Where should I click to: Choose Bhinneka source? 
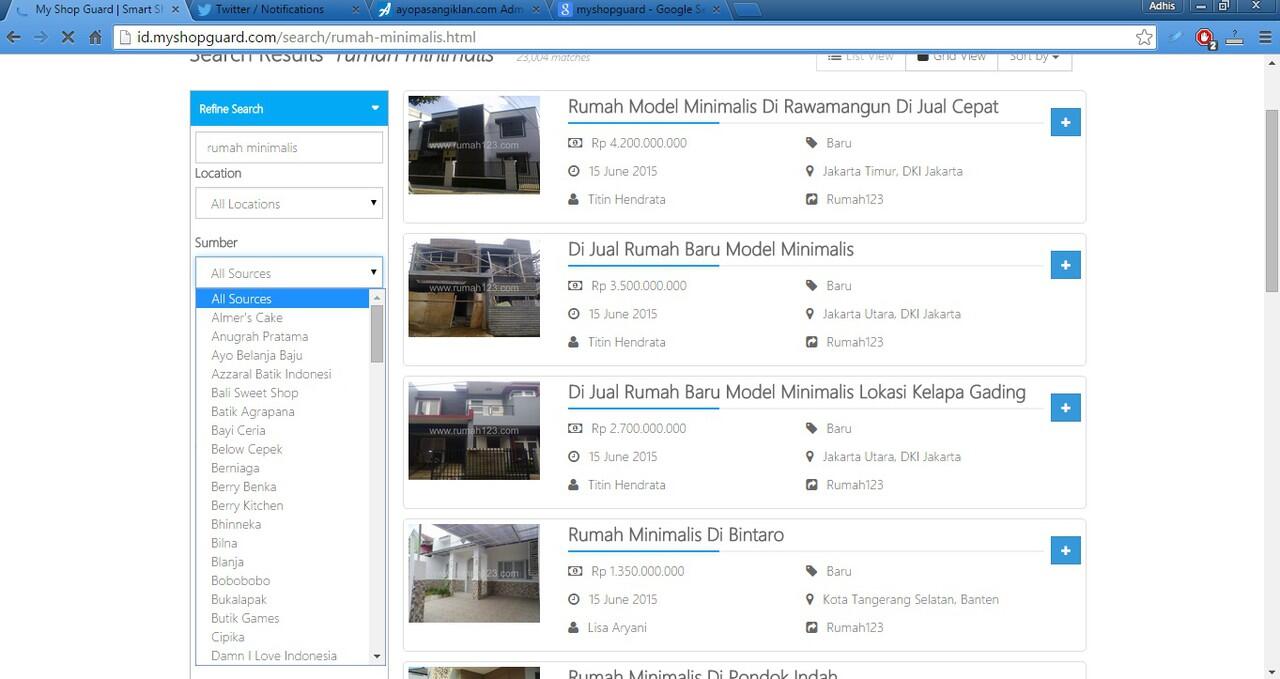283,524
